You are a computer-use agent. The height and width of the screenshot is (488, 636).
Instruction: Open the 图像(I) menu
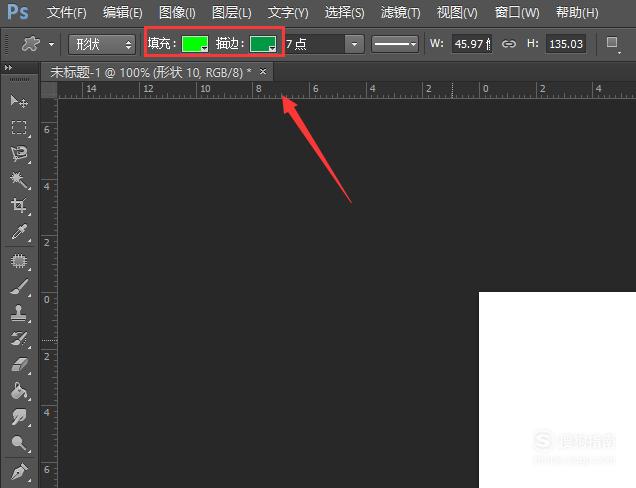point(177,13)
